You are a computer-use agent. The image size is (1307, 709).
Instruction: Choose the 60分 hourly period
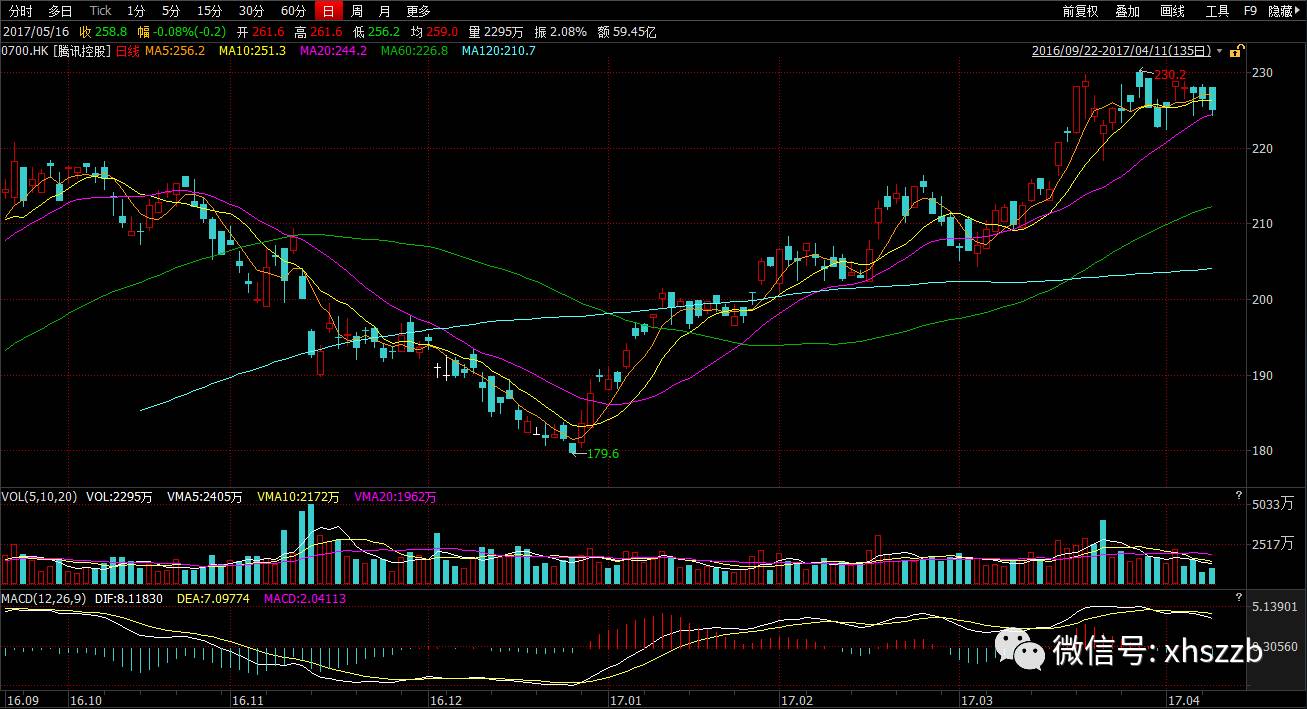(293, 11)
